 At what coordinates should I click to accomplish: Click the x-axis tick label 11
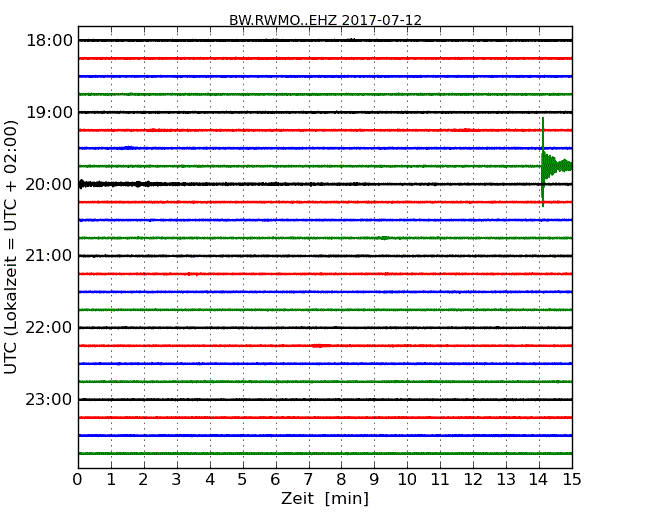click(x=440, y=480)
